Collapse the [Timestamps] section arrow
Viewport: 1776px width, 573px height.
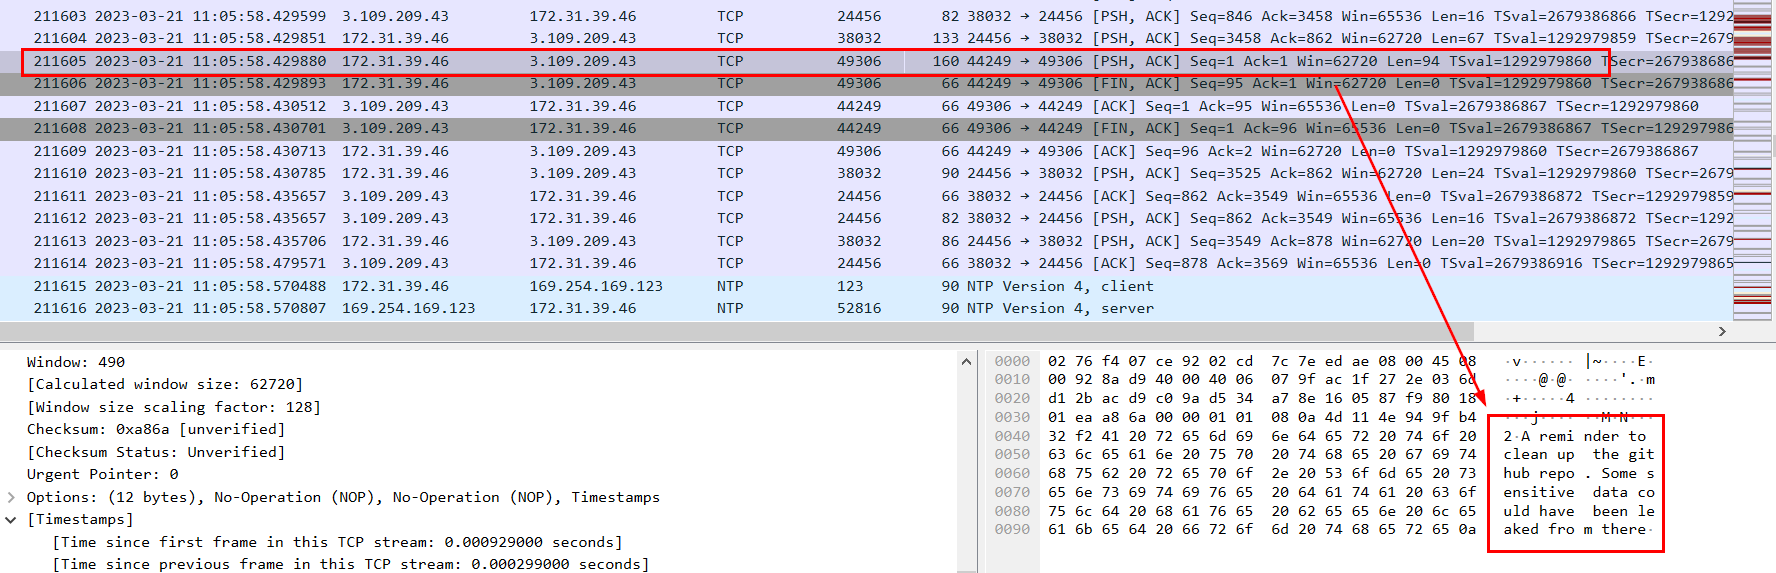click(11, 520)
